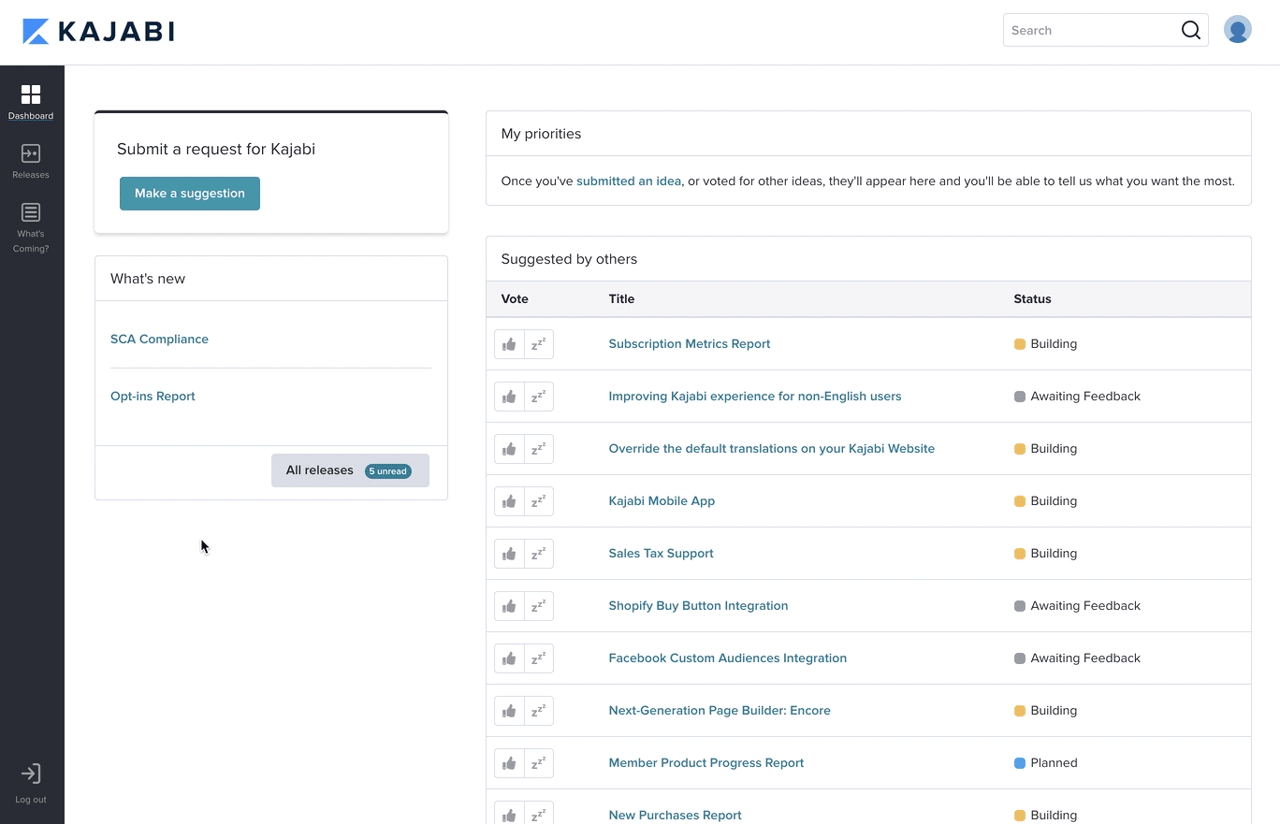1280x824 pixels.
Task: Open Next-Generation Page Builder: Encore idea
Action: pos(719,711)
